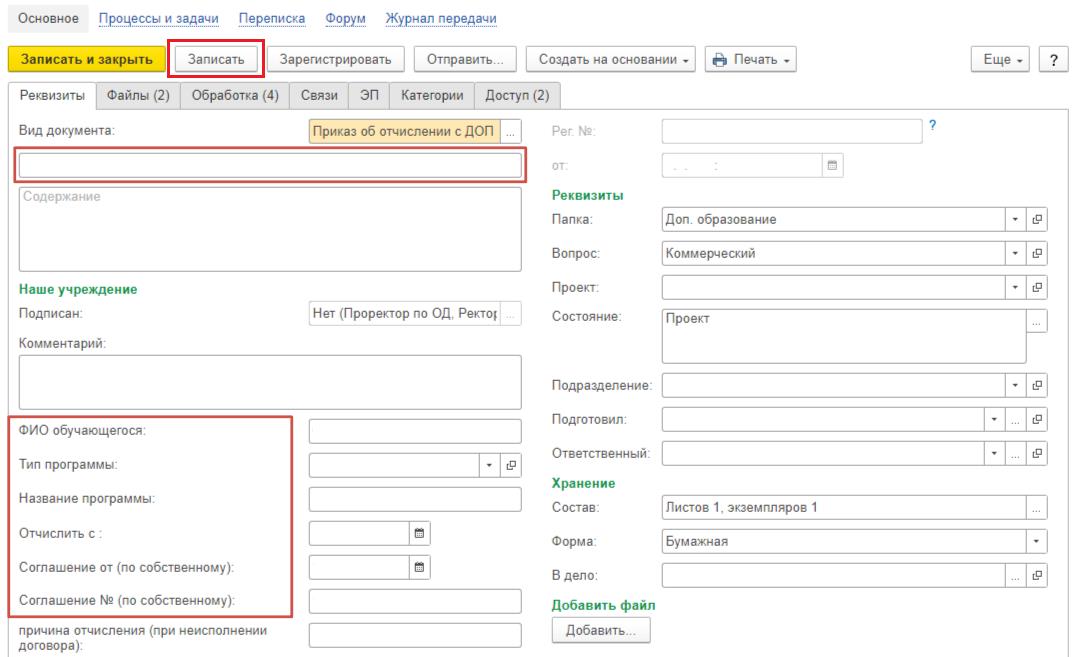Viewport: 1078px width, 657px height.
Task: Open the 'Тип программы' item in separate window
Action: [x=511, y=465]
